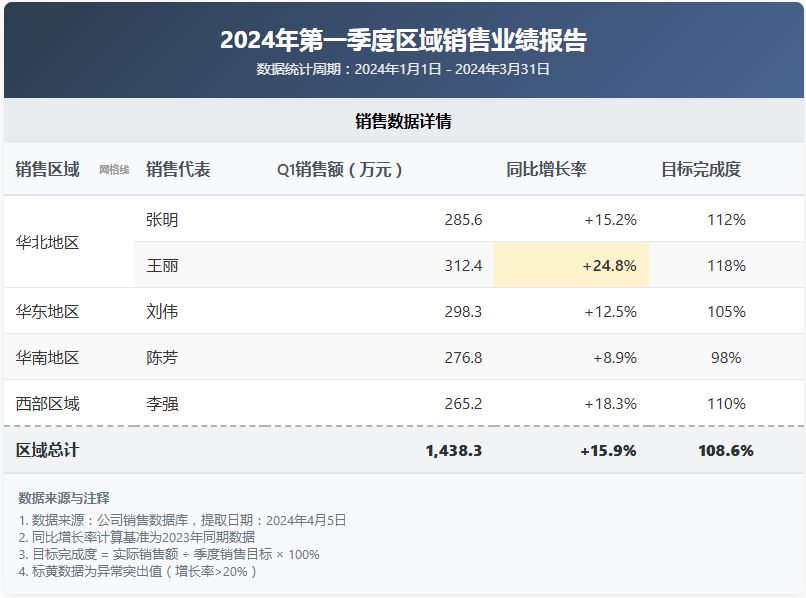Select the total sales value 1,438.3
The height and width of the screenshot is (598, 806).
pos(453,451)
